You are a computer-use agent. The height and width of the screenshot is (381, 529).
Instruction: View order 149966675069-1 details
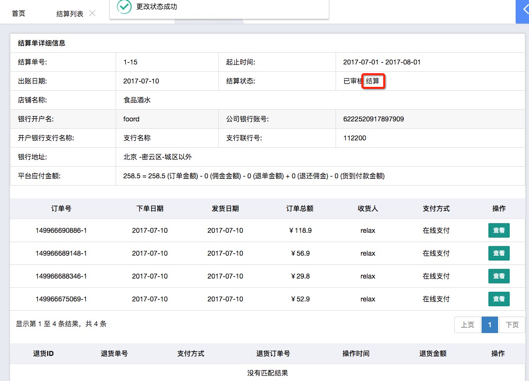coord(499,299)
